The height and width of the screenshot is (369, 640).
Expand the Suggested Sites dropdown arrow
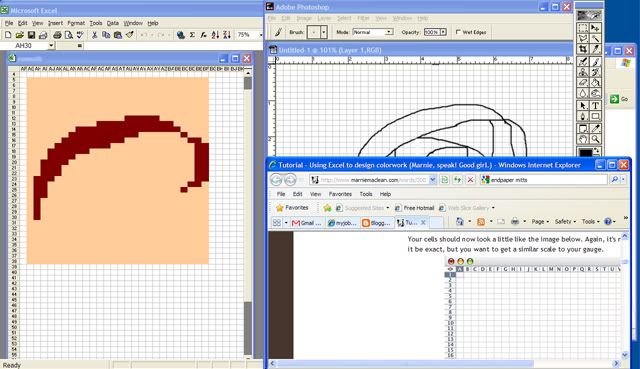(388, 208)
